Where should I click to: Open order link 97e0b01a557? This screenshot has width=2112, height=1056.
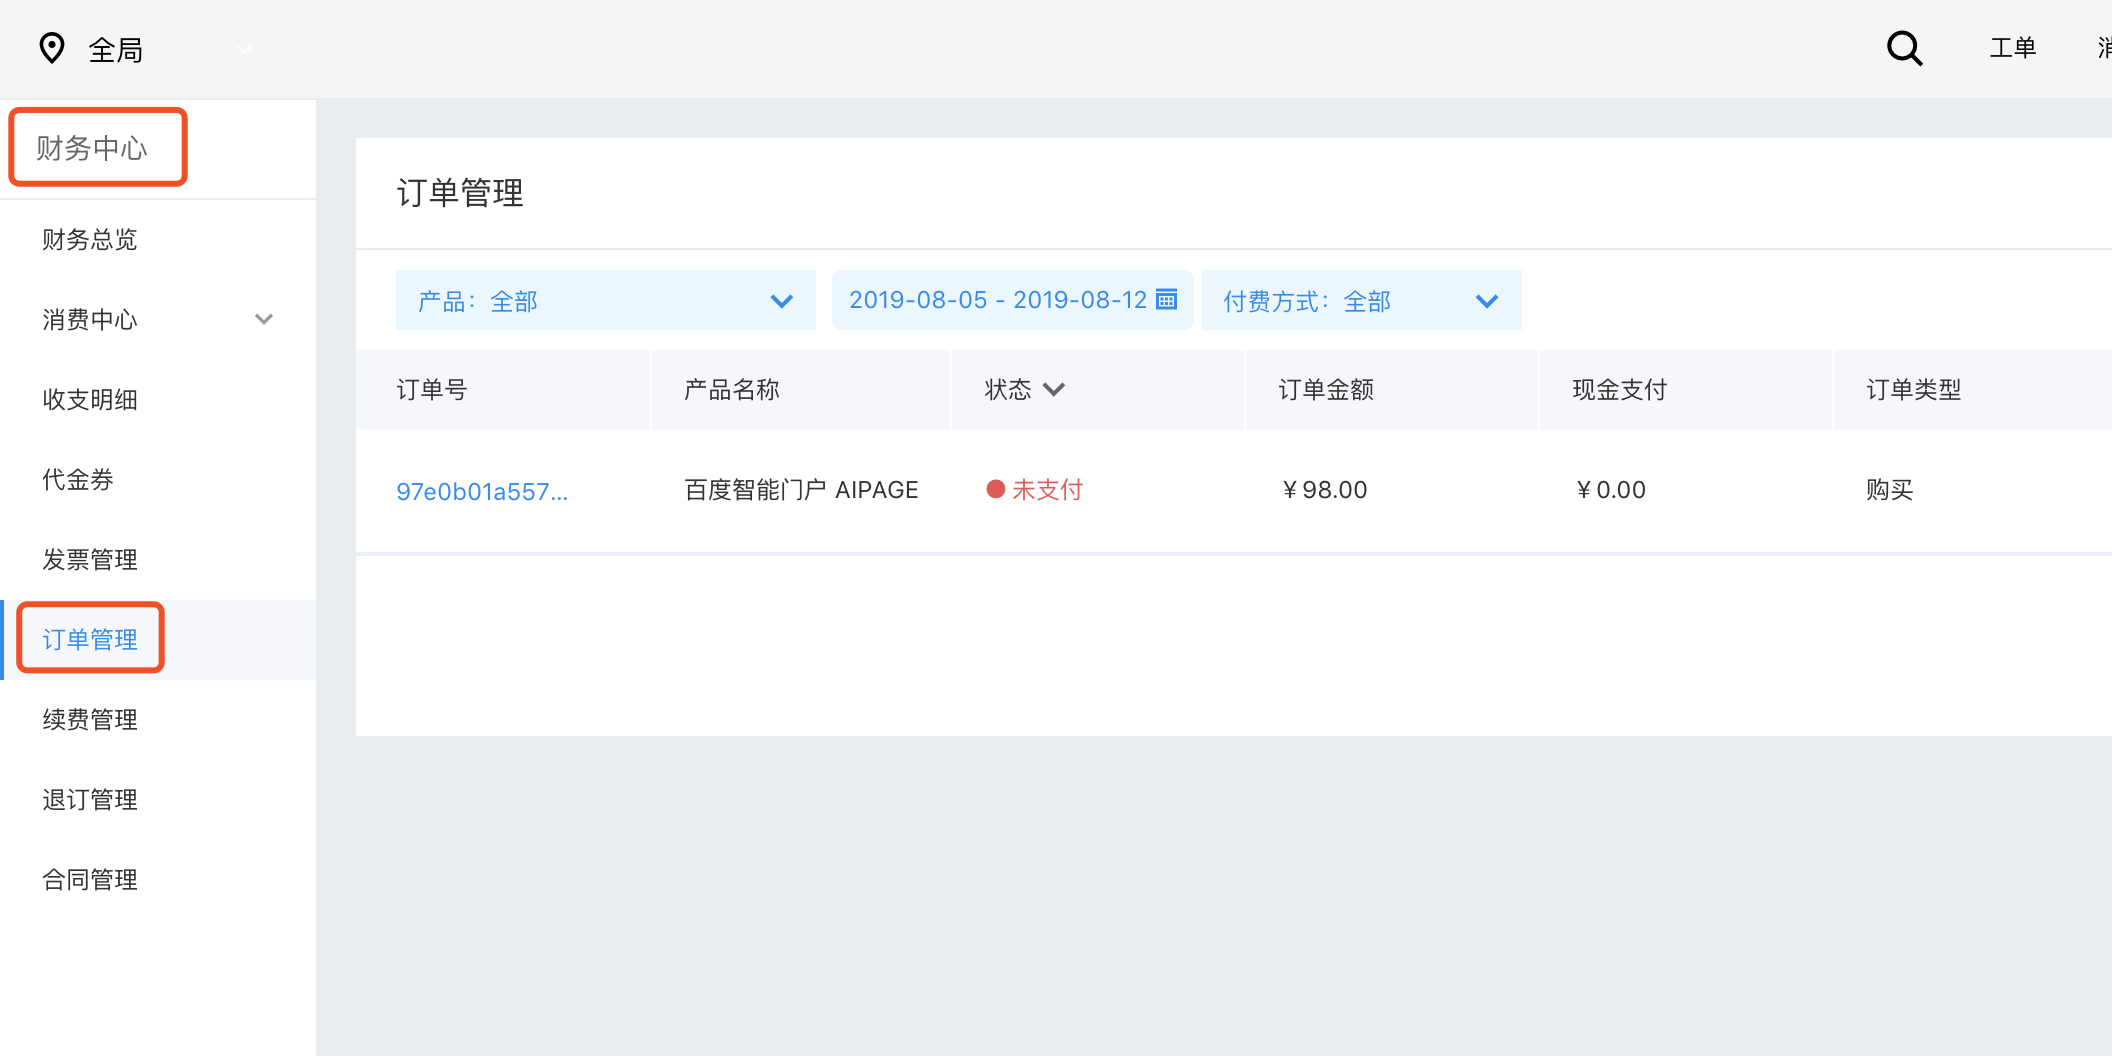click(483, 490)
